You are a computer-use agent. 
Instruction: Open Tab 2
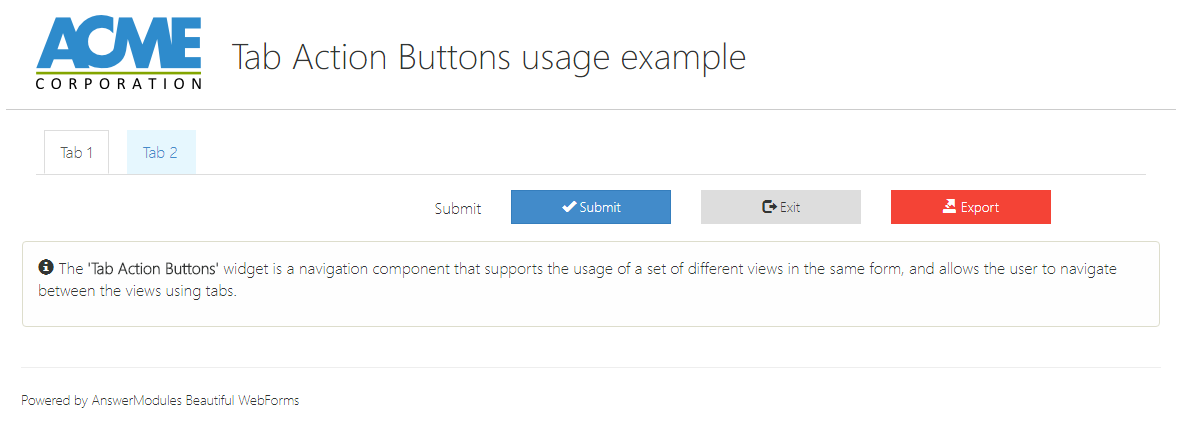[x=160, y=153]
